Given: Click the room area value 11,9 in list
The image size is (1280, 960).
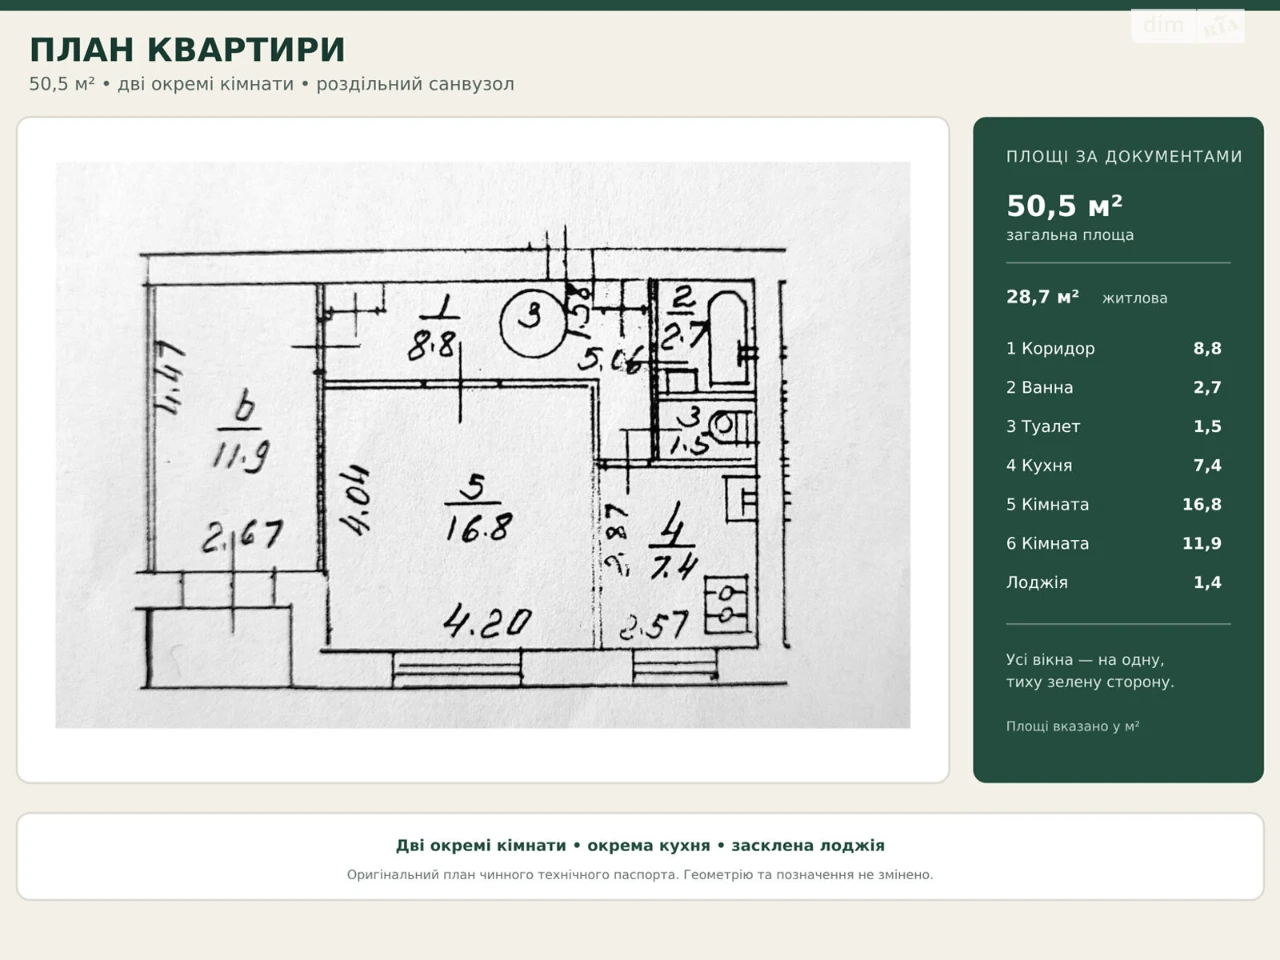Looking at the screenshot, I should click(x=1202, y=543).
